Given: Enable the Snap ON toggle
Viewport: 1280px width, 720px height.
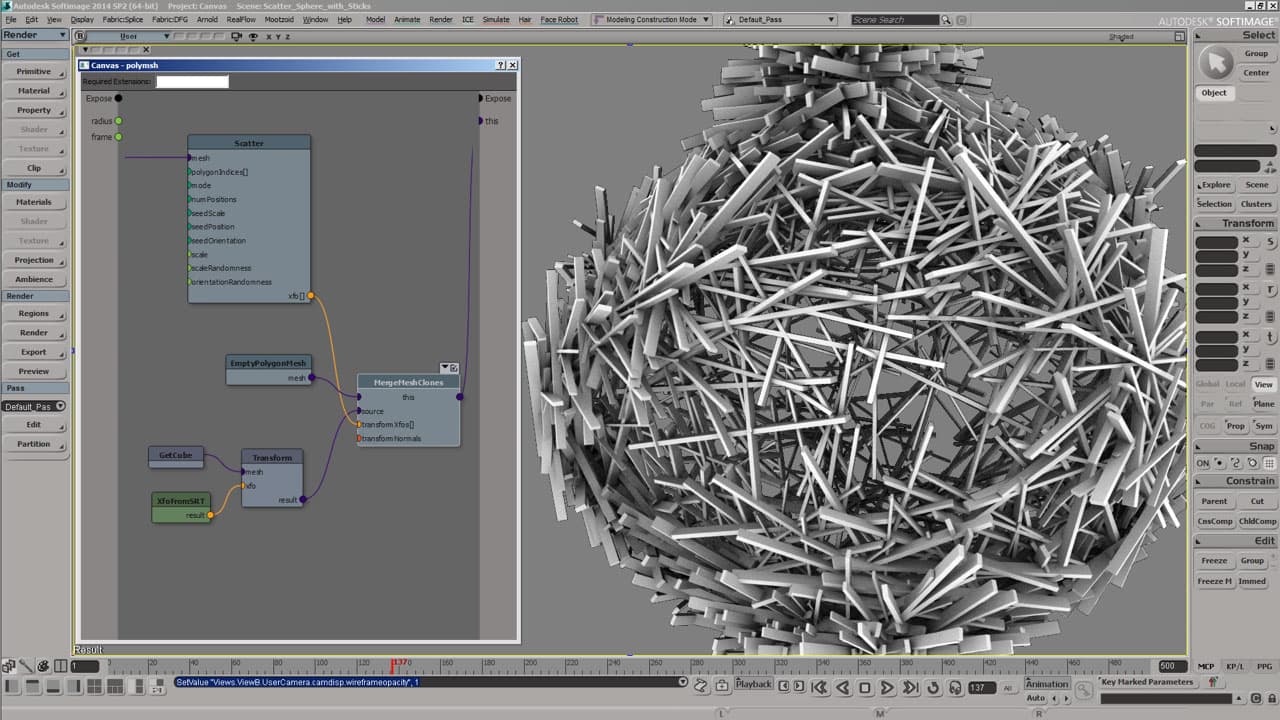Looking at the screenshot, I should (1204, 463).
